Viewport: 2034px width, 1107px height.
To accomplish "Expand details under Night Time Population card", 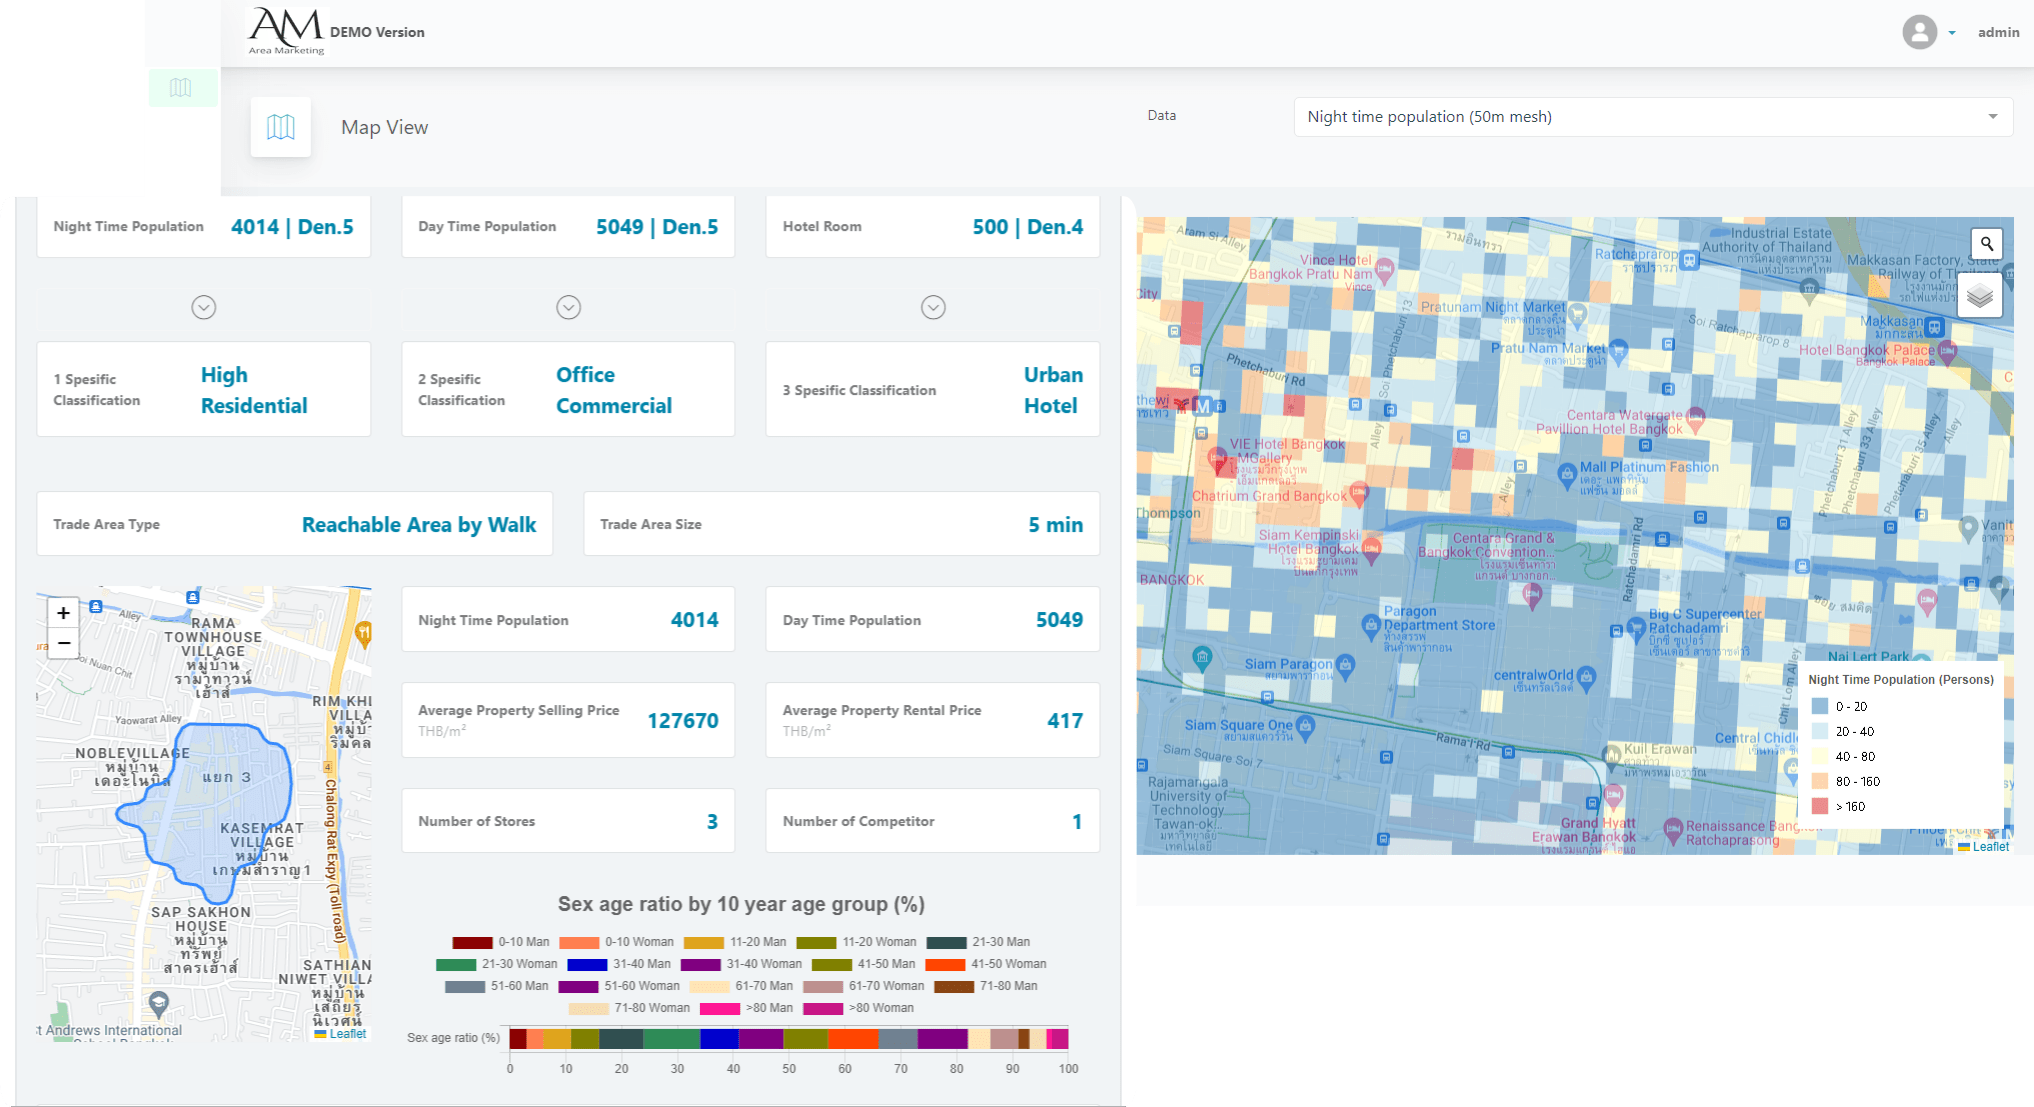I will click(x=203, y=307).
